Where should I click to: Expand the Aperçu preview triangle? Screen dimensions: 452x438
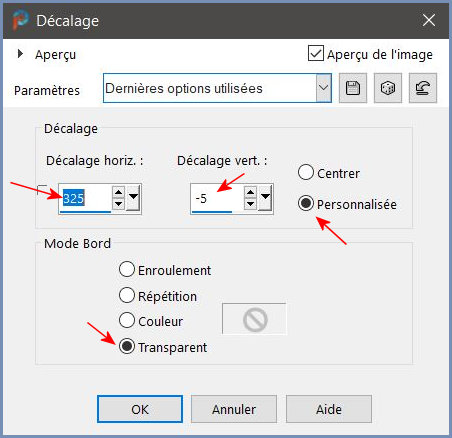20,54
